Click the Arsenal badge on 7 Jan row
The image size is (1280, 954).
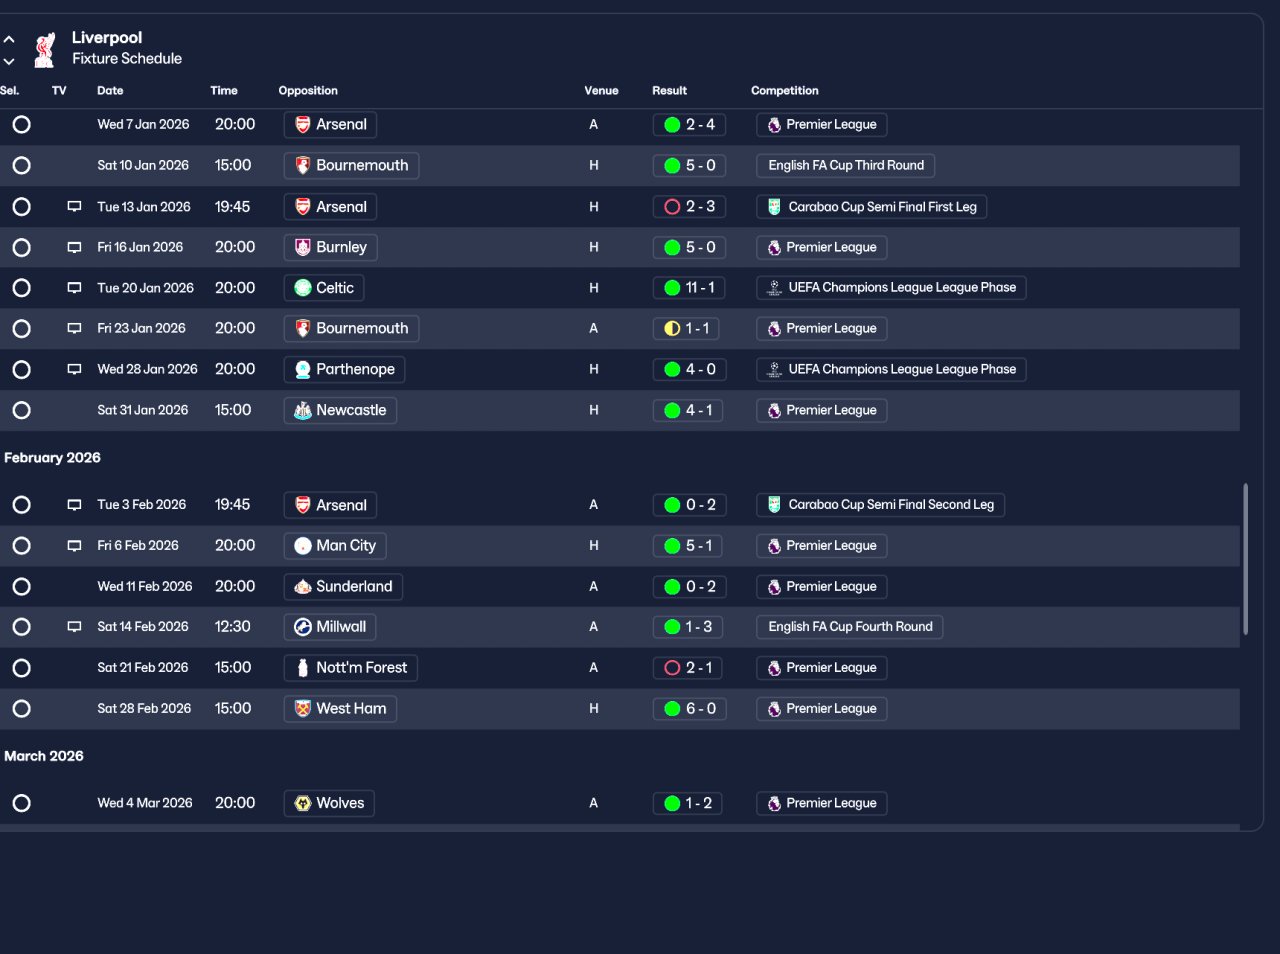pos(303,125)
